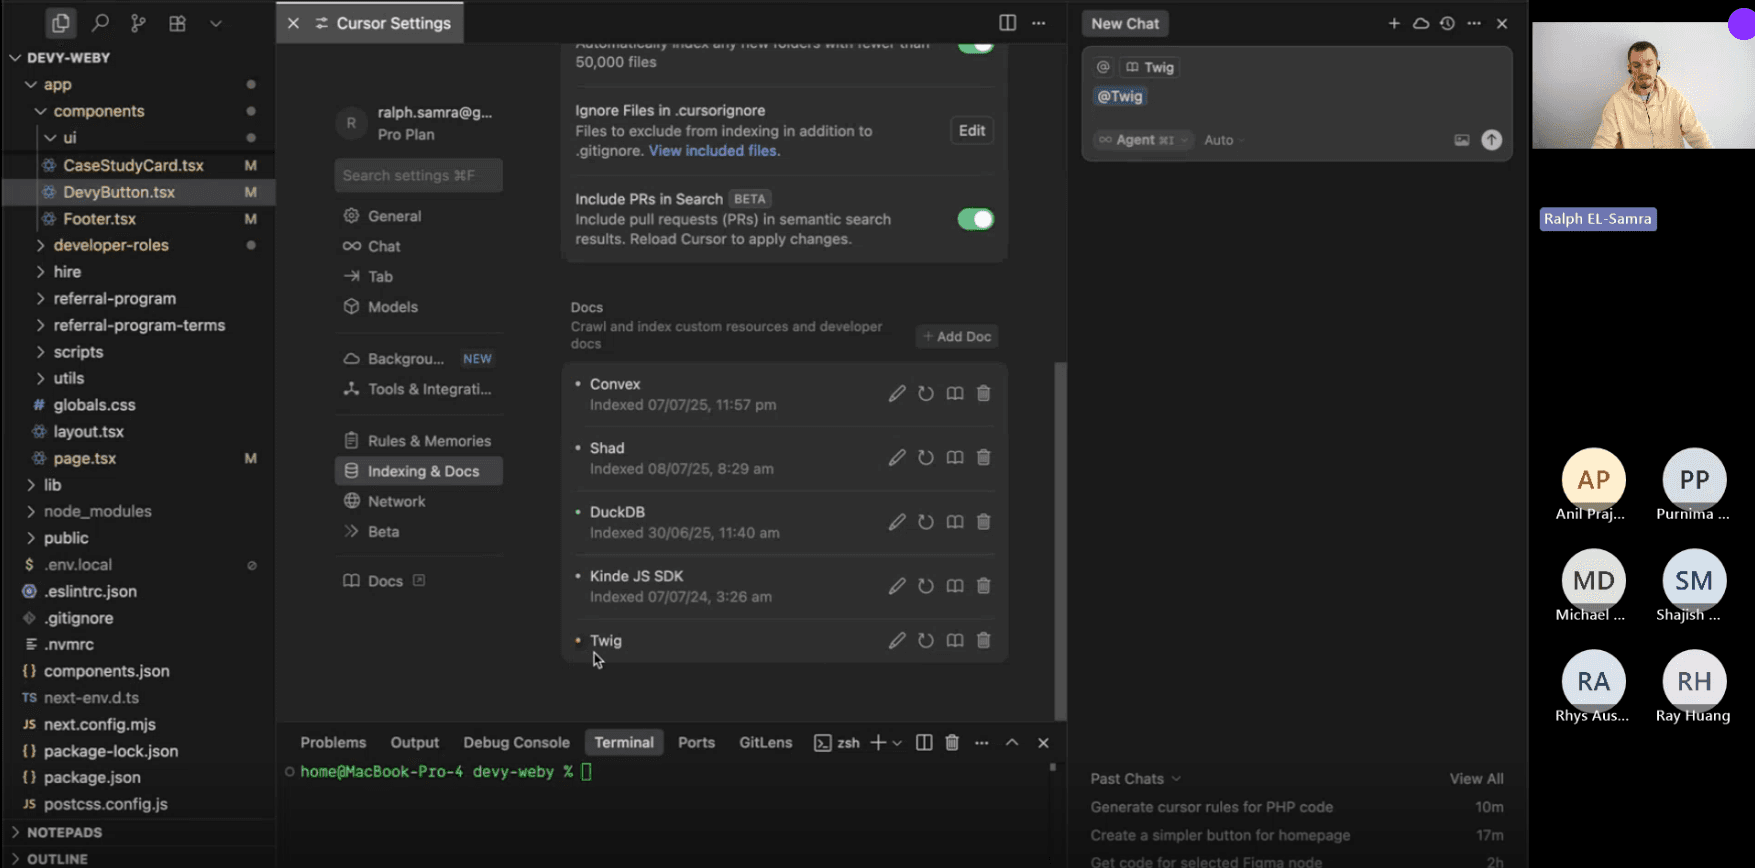Screen dimensions: 1755x868
Task: Click the pencil edit icon for Convex doc
Action: [897, 394]
